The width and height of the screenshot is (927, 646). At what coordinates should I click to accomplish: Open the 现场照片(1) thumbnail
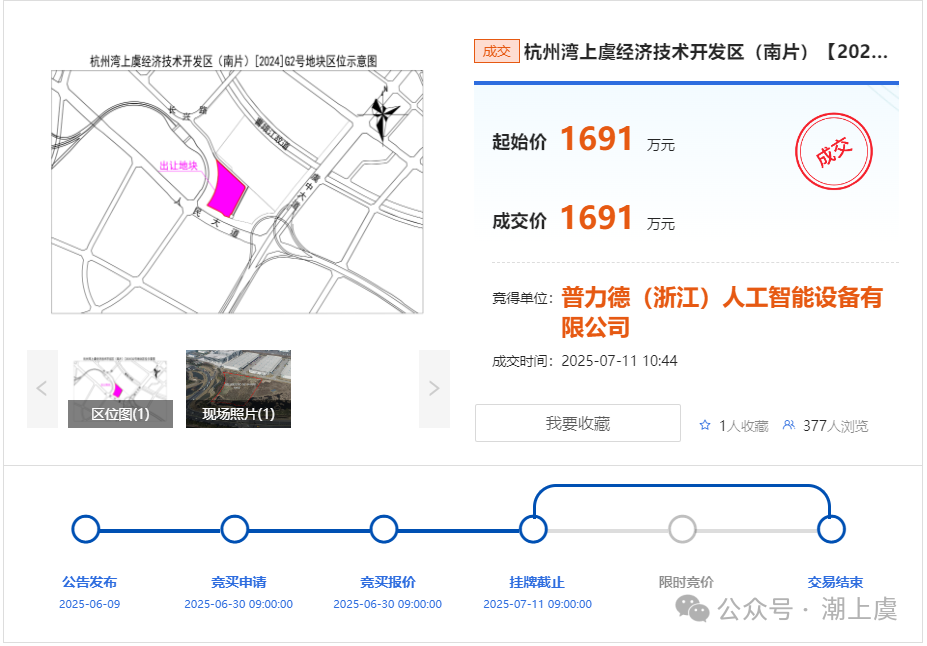point(238,388)
